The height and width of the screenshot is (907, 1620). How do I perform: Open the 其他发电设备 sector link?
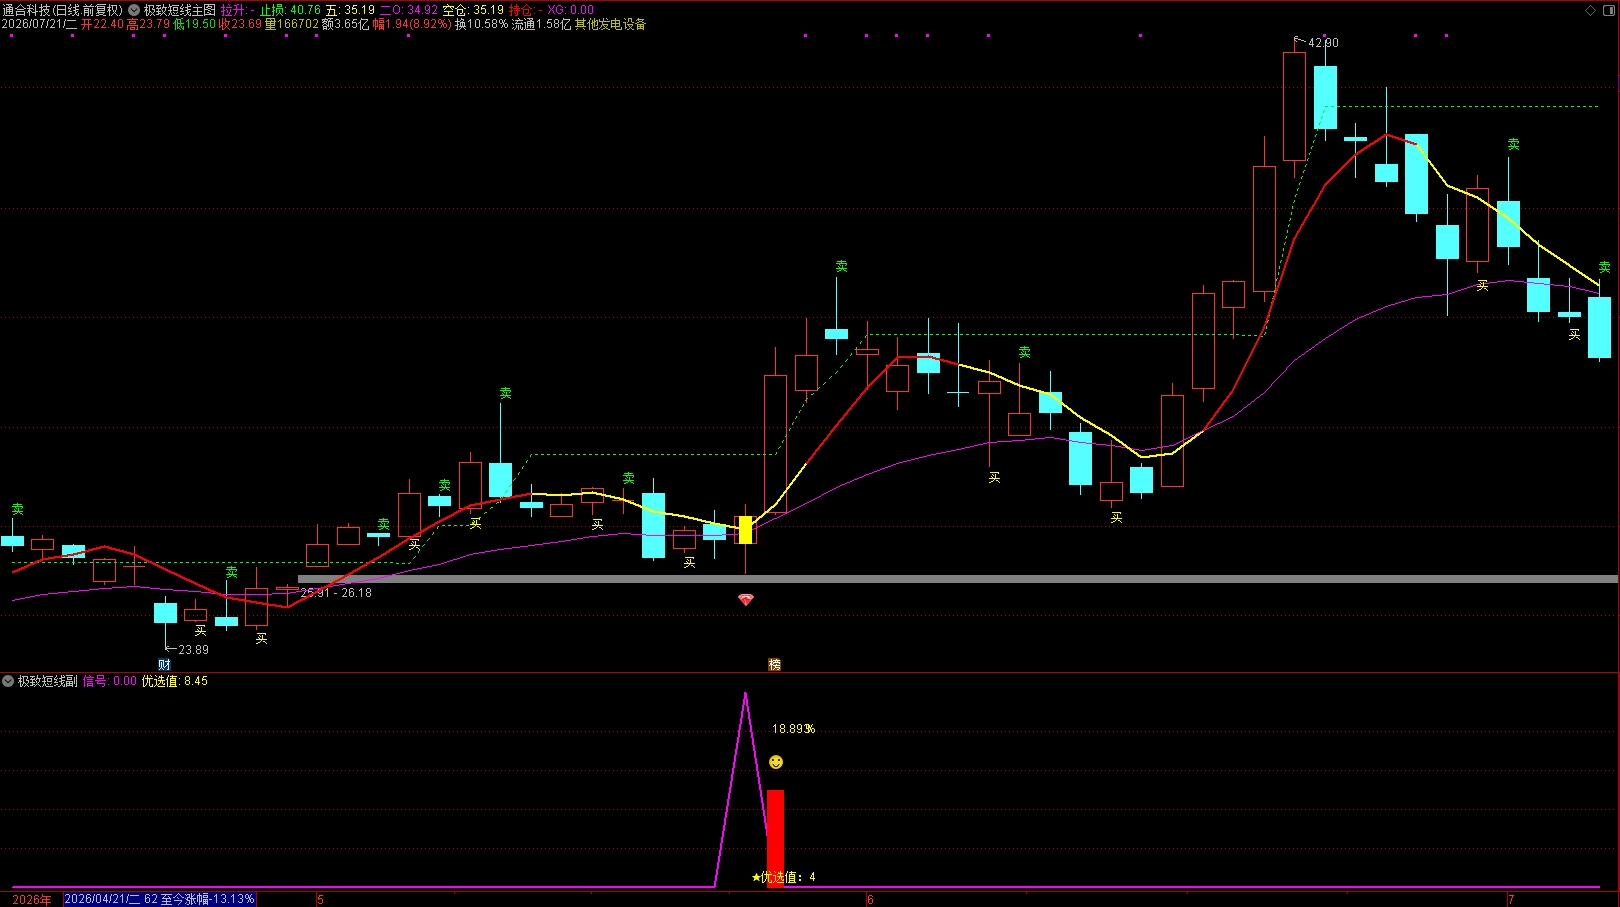pyautogui.click(x=610, y=24)
